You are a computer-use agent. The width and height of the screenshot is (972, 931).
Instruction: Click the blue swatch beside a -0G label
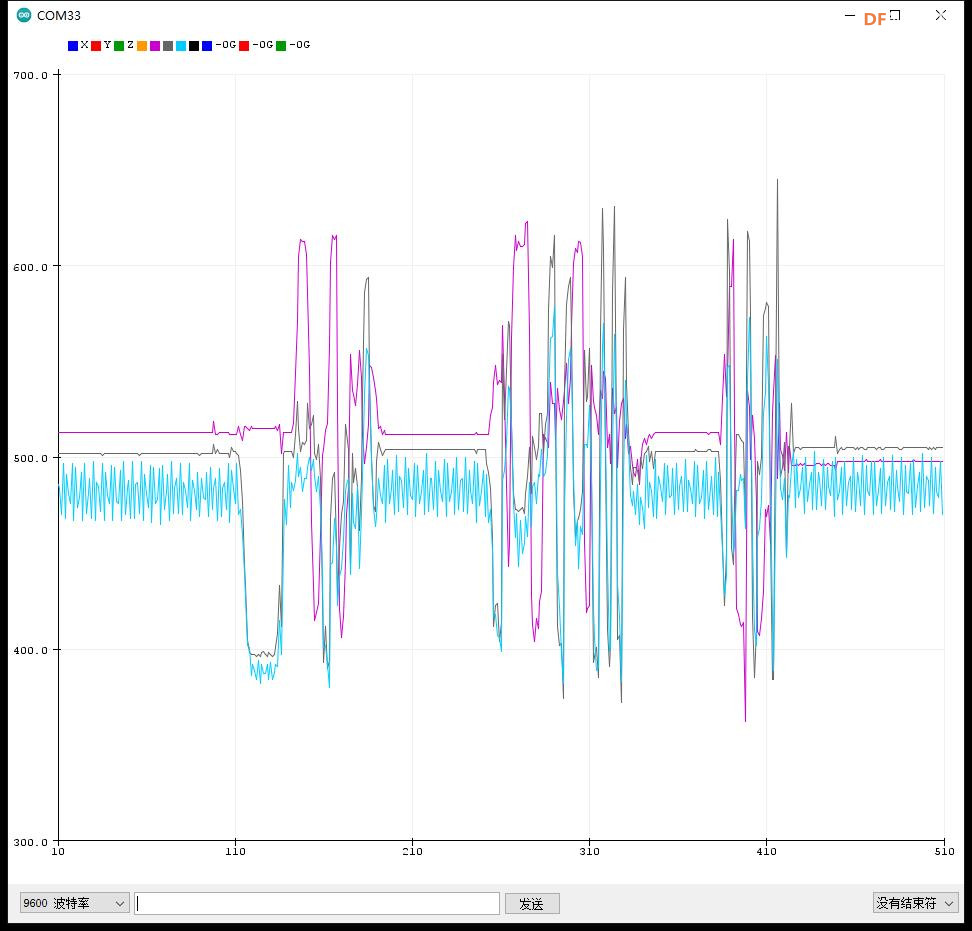click(x=207, y=46)
